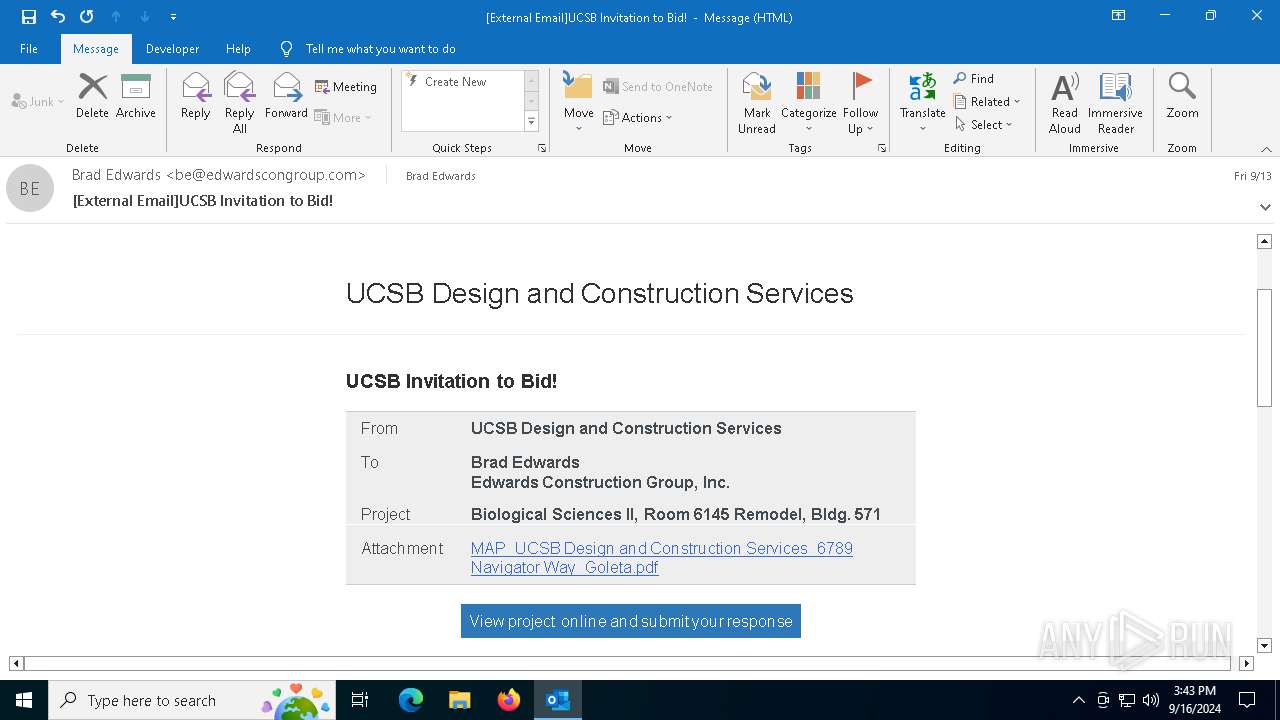This screenshot has height=720, width=1280.
Task: Choose Reply All
Action: (240, 103)
